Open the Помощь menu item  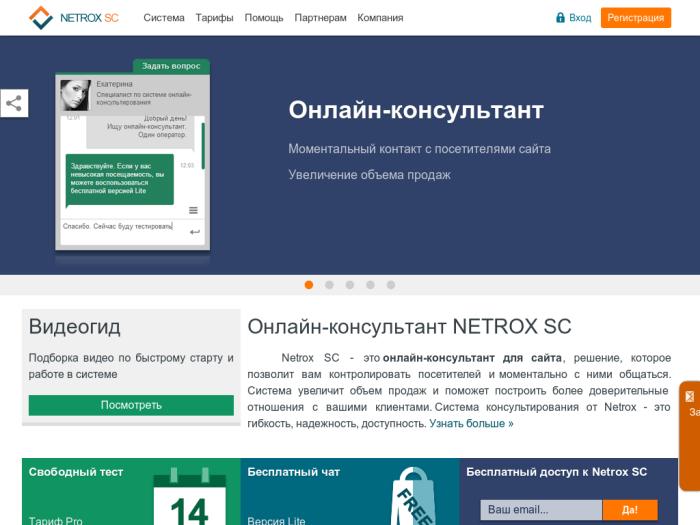264,18
